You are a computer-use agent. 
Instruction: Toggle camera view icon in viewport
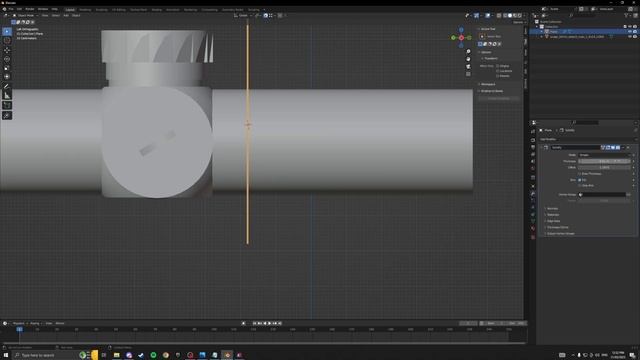pos(468,67)
